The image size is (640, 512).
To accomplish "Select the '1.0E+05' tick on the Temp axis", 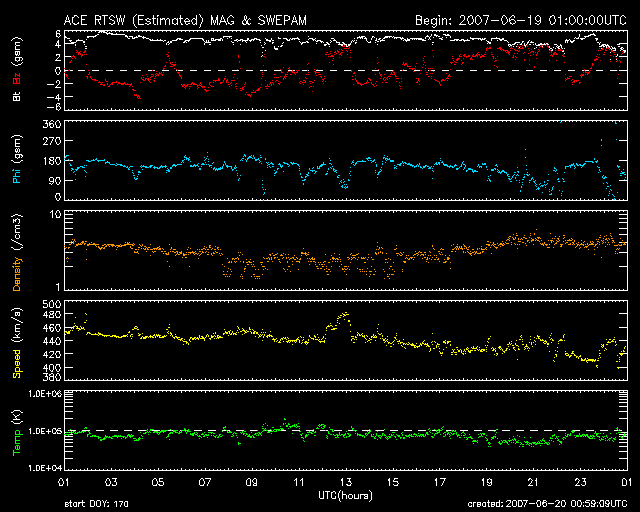I will click(x=45, y=431).
